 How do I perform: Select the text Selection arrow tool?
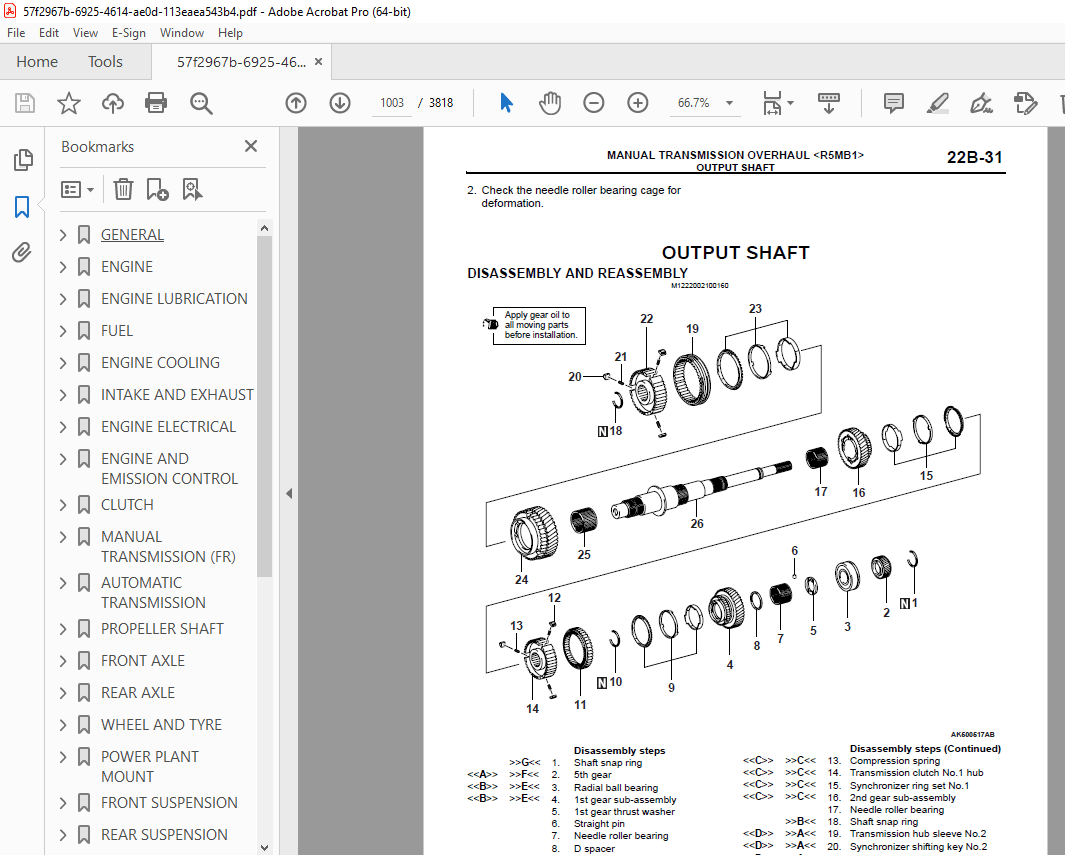[x=506, y=102]
